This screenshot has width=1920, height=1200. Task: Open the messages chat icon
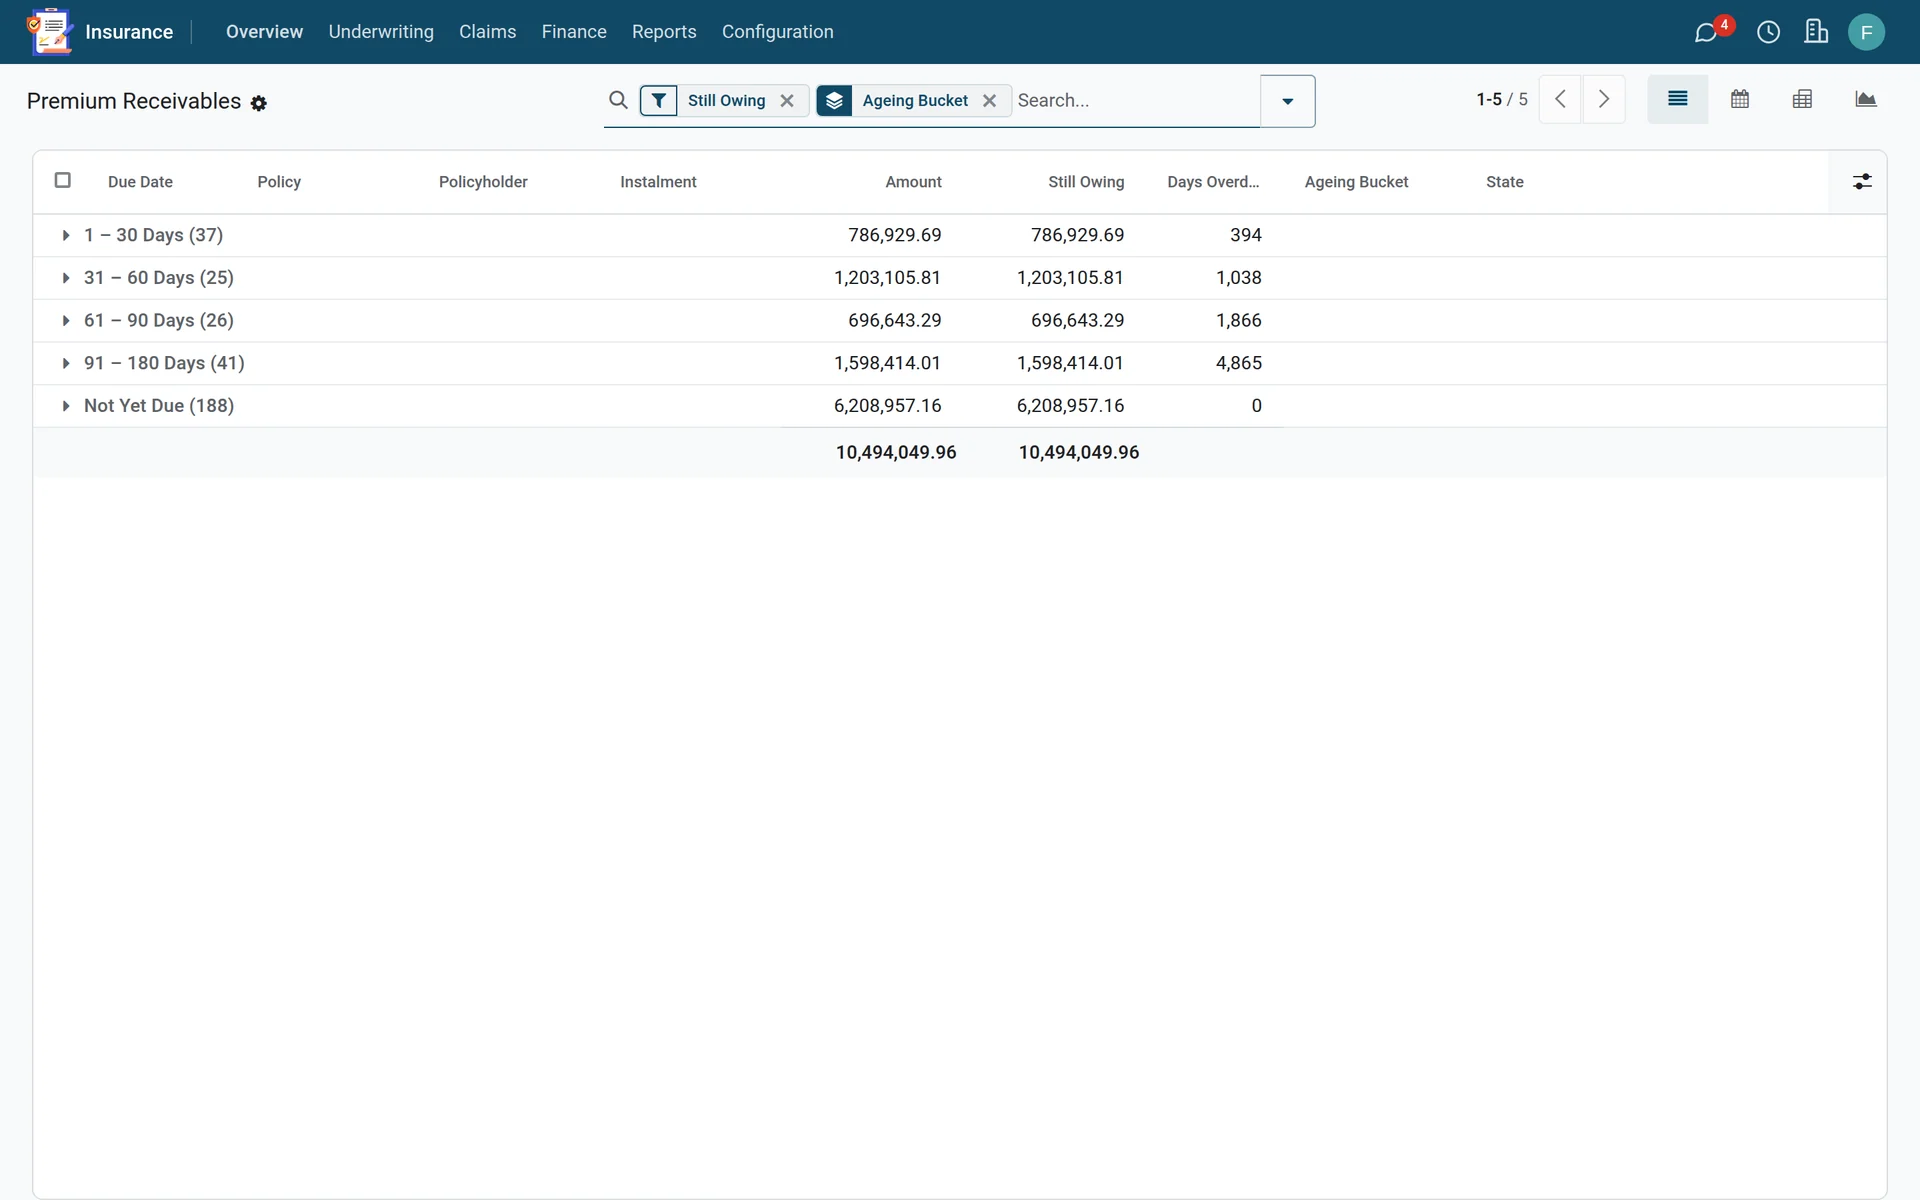pyautogui.click(x=1706, y=32)
